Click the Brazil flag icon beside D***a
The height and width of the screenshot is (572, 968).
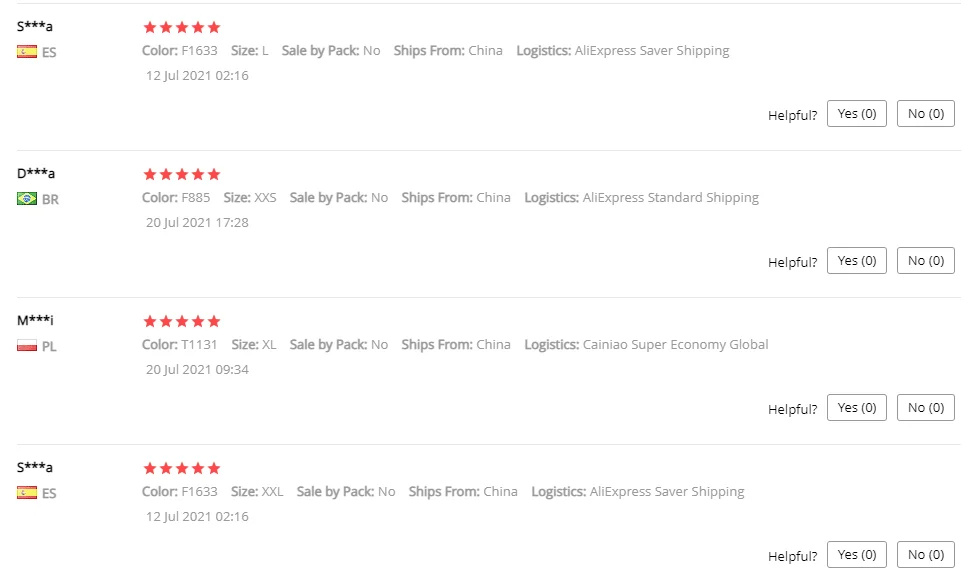point(27,199)
